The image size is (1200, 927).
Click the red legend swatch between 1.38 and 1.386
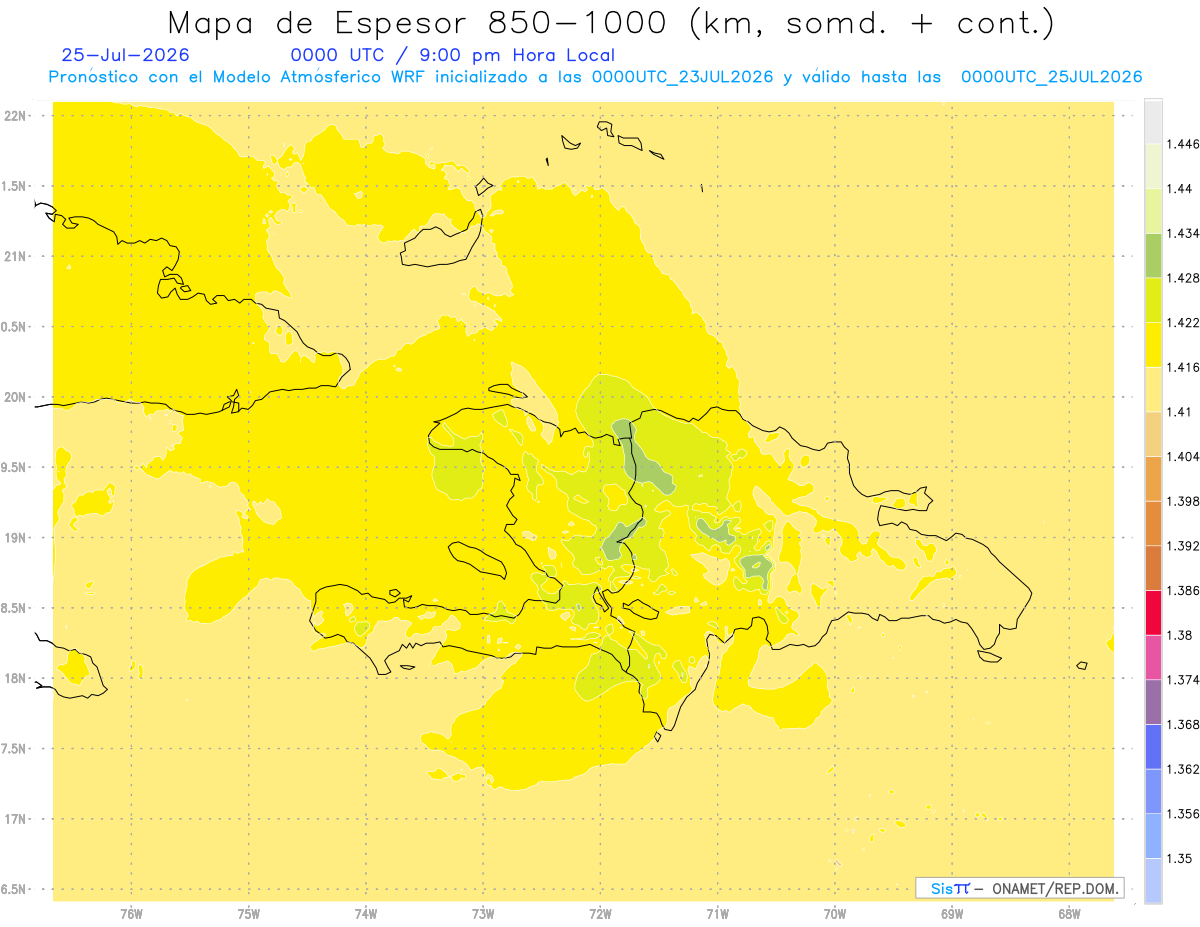point(1153,612)
